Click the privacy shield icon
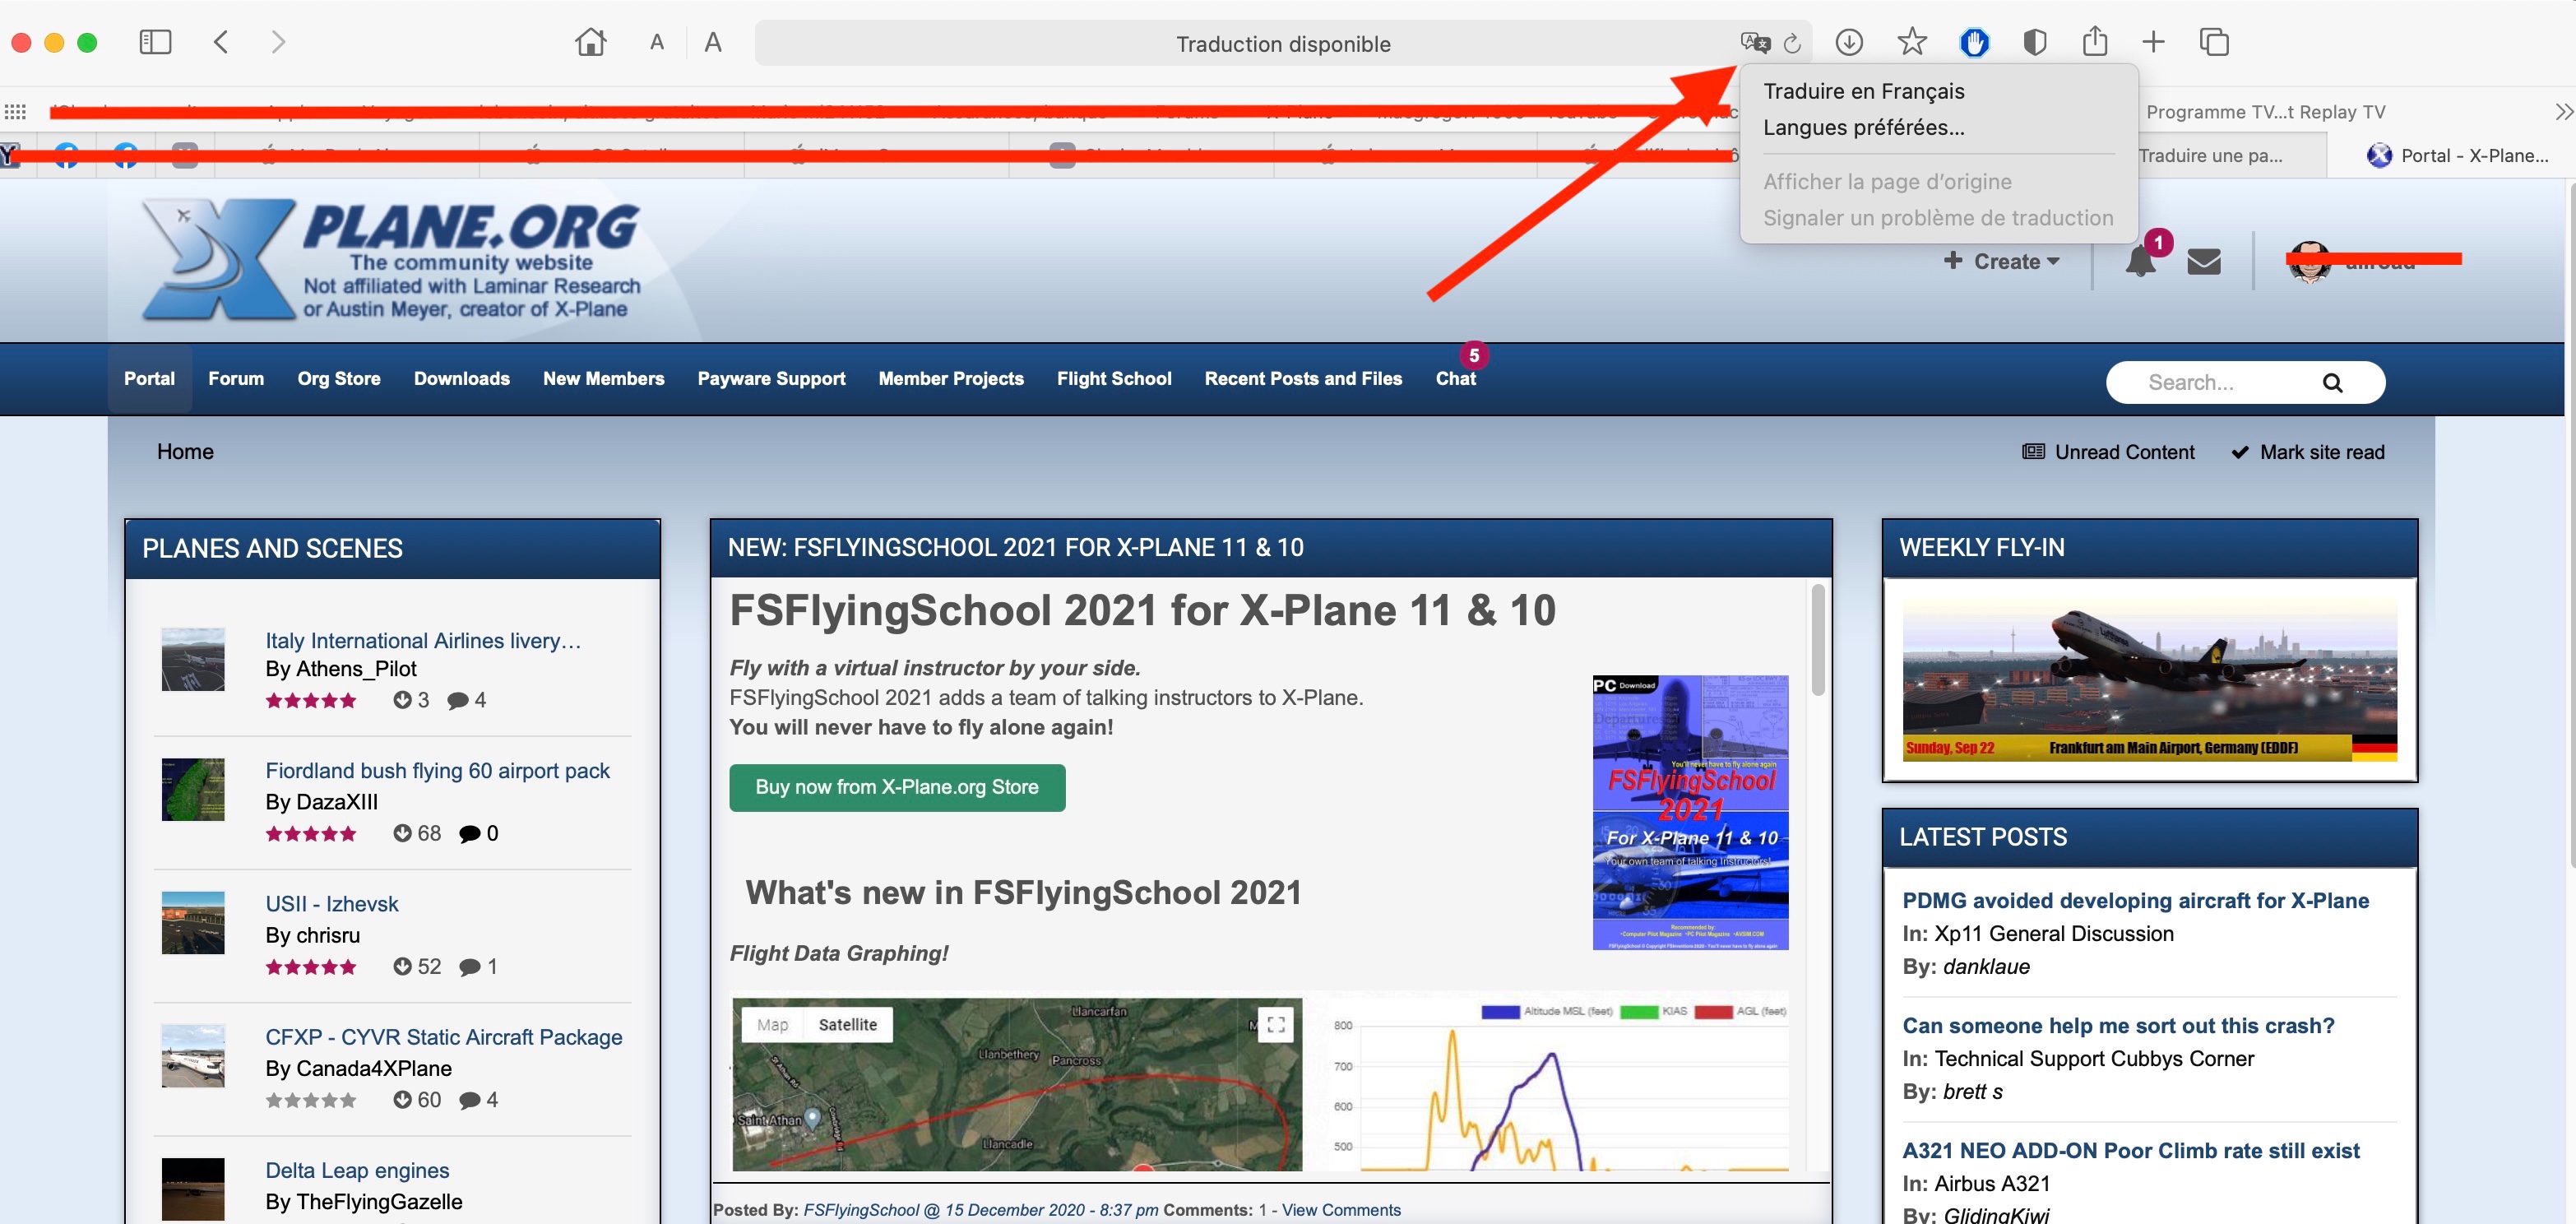The height and width of the screenshot is (1224, 2576). (2034, 42)
